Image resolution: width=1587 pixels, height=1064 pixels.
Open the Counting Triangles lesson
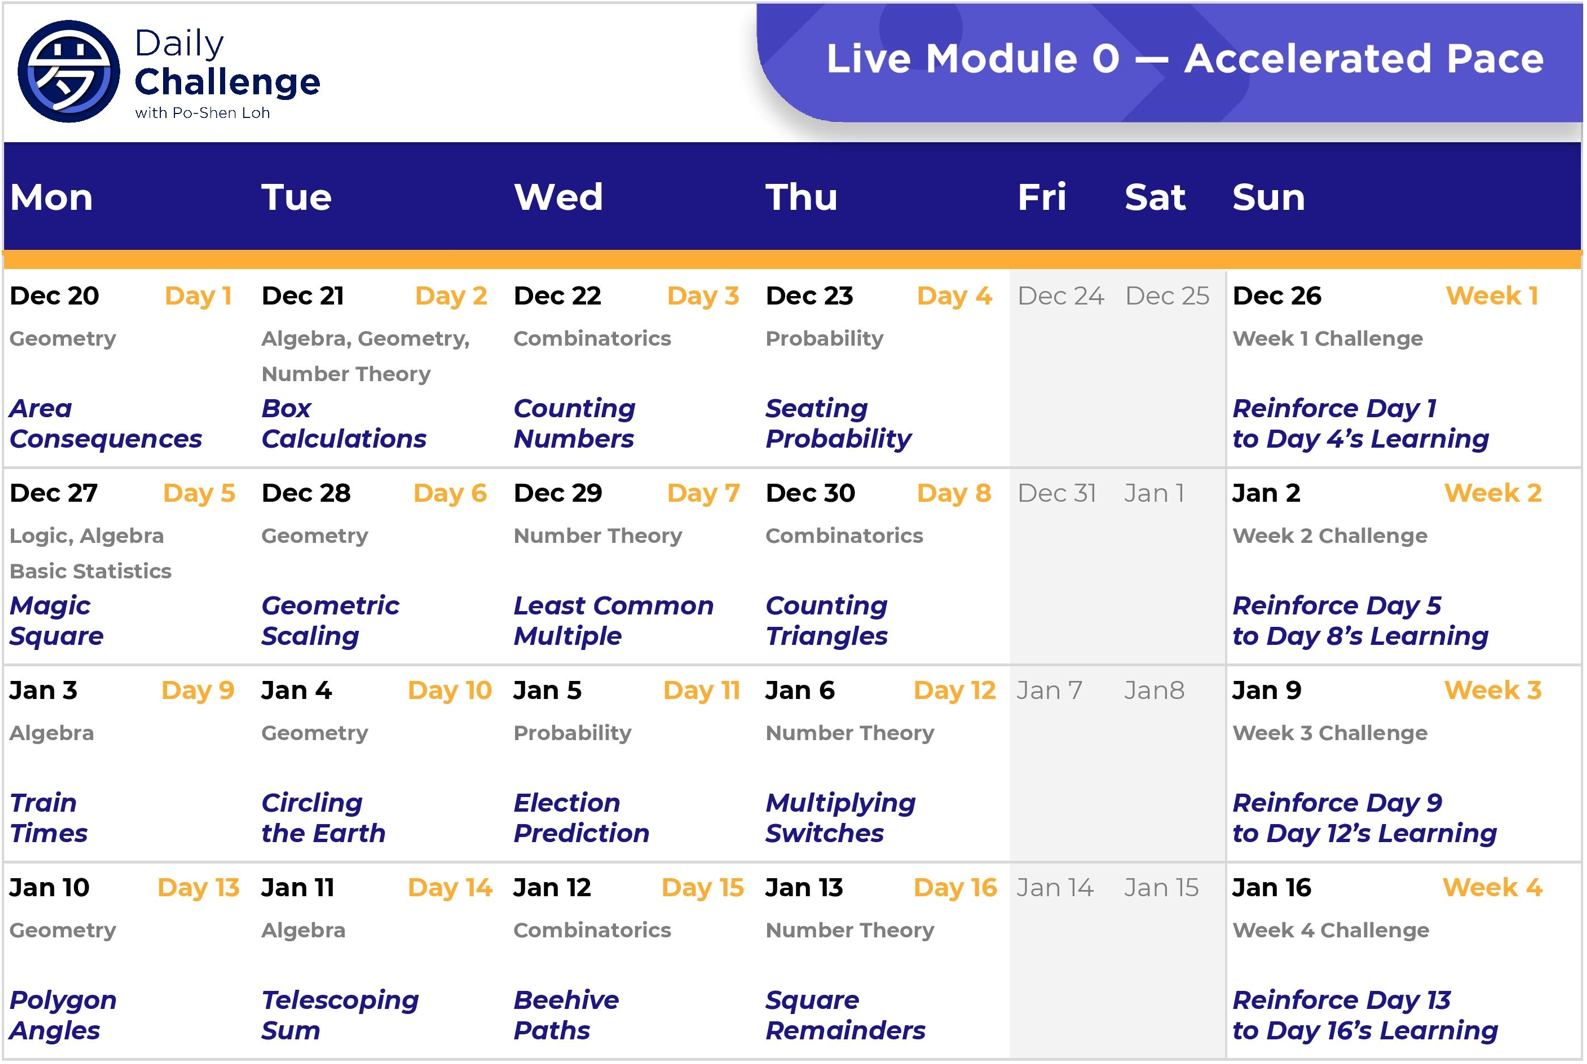[826, 621]
